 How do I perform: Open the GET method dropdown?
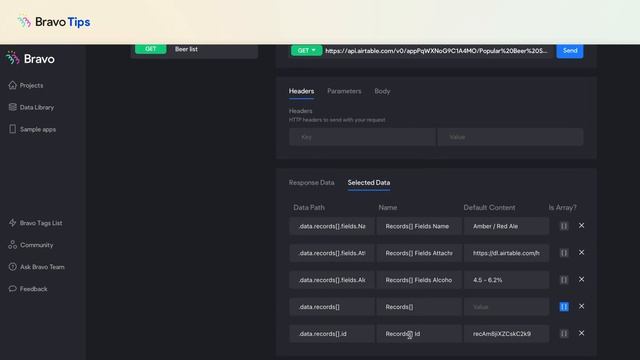(306, 50)
